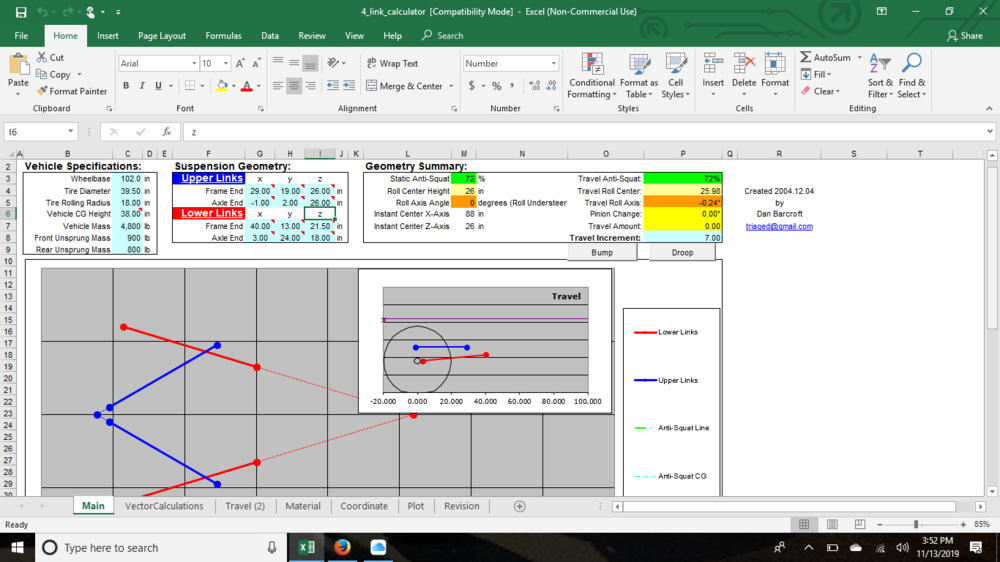1000x562 pixels.
Task: Click the formula bar input field
Action: [584, 132]
